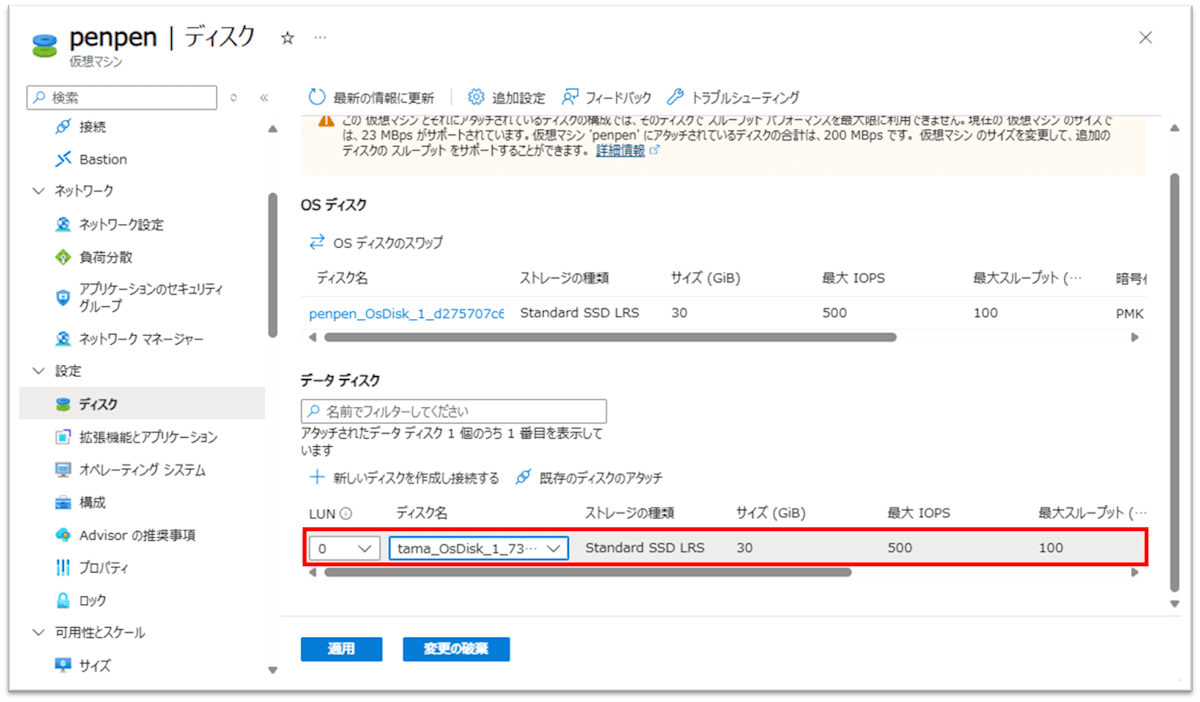Click the オペレーティング システム monitor icon
The height and width of the screenshot is (702, 1200).
pos(63,470)
